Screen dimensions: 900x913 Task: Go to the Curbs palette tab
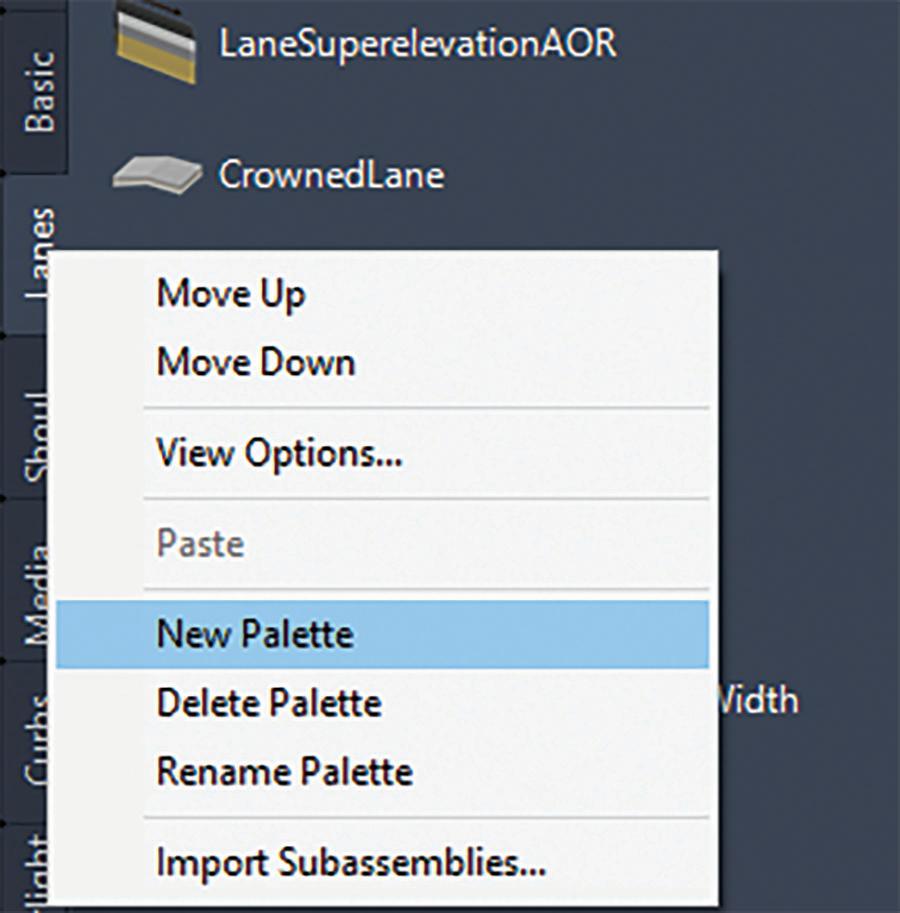(35, 740)
